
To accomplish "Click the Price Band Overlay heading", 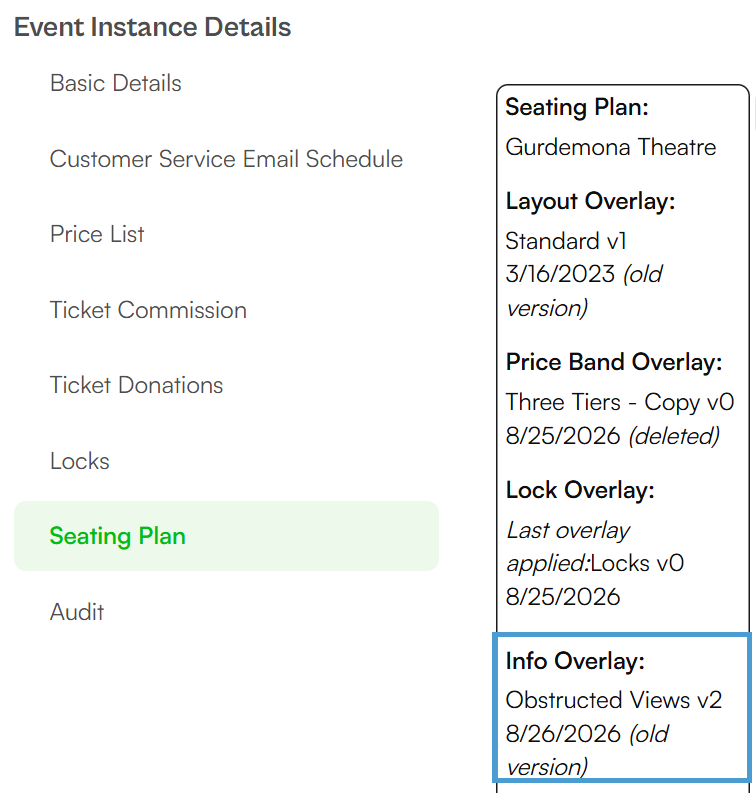I will 614,362.
